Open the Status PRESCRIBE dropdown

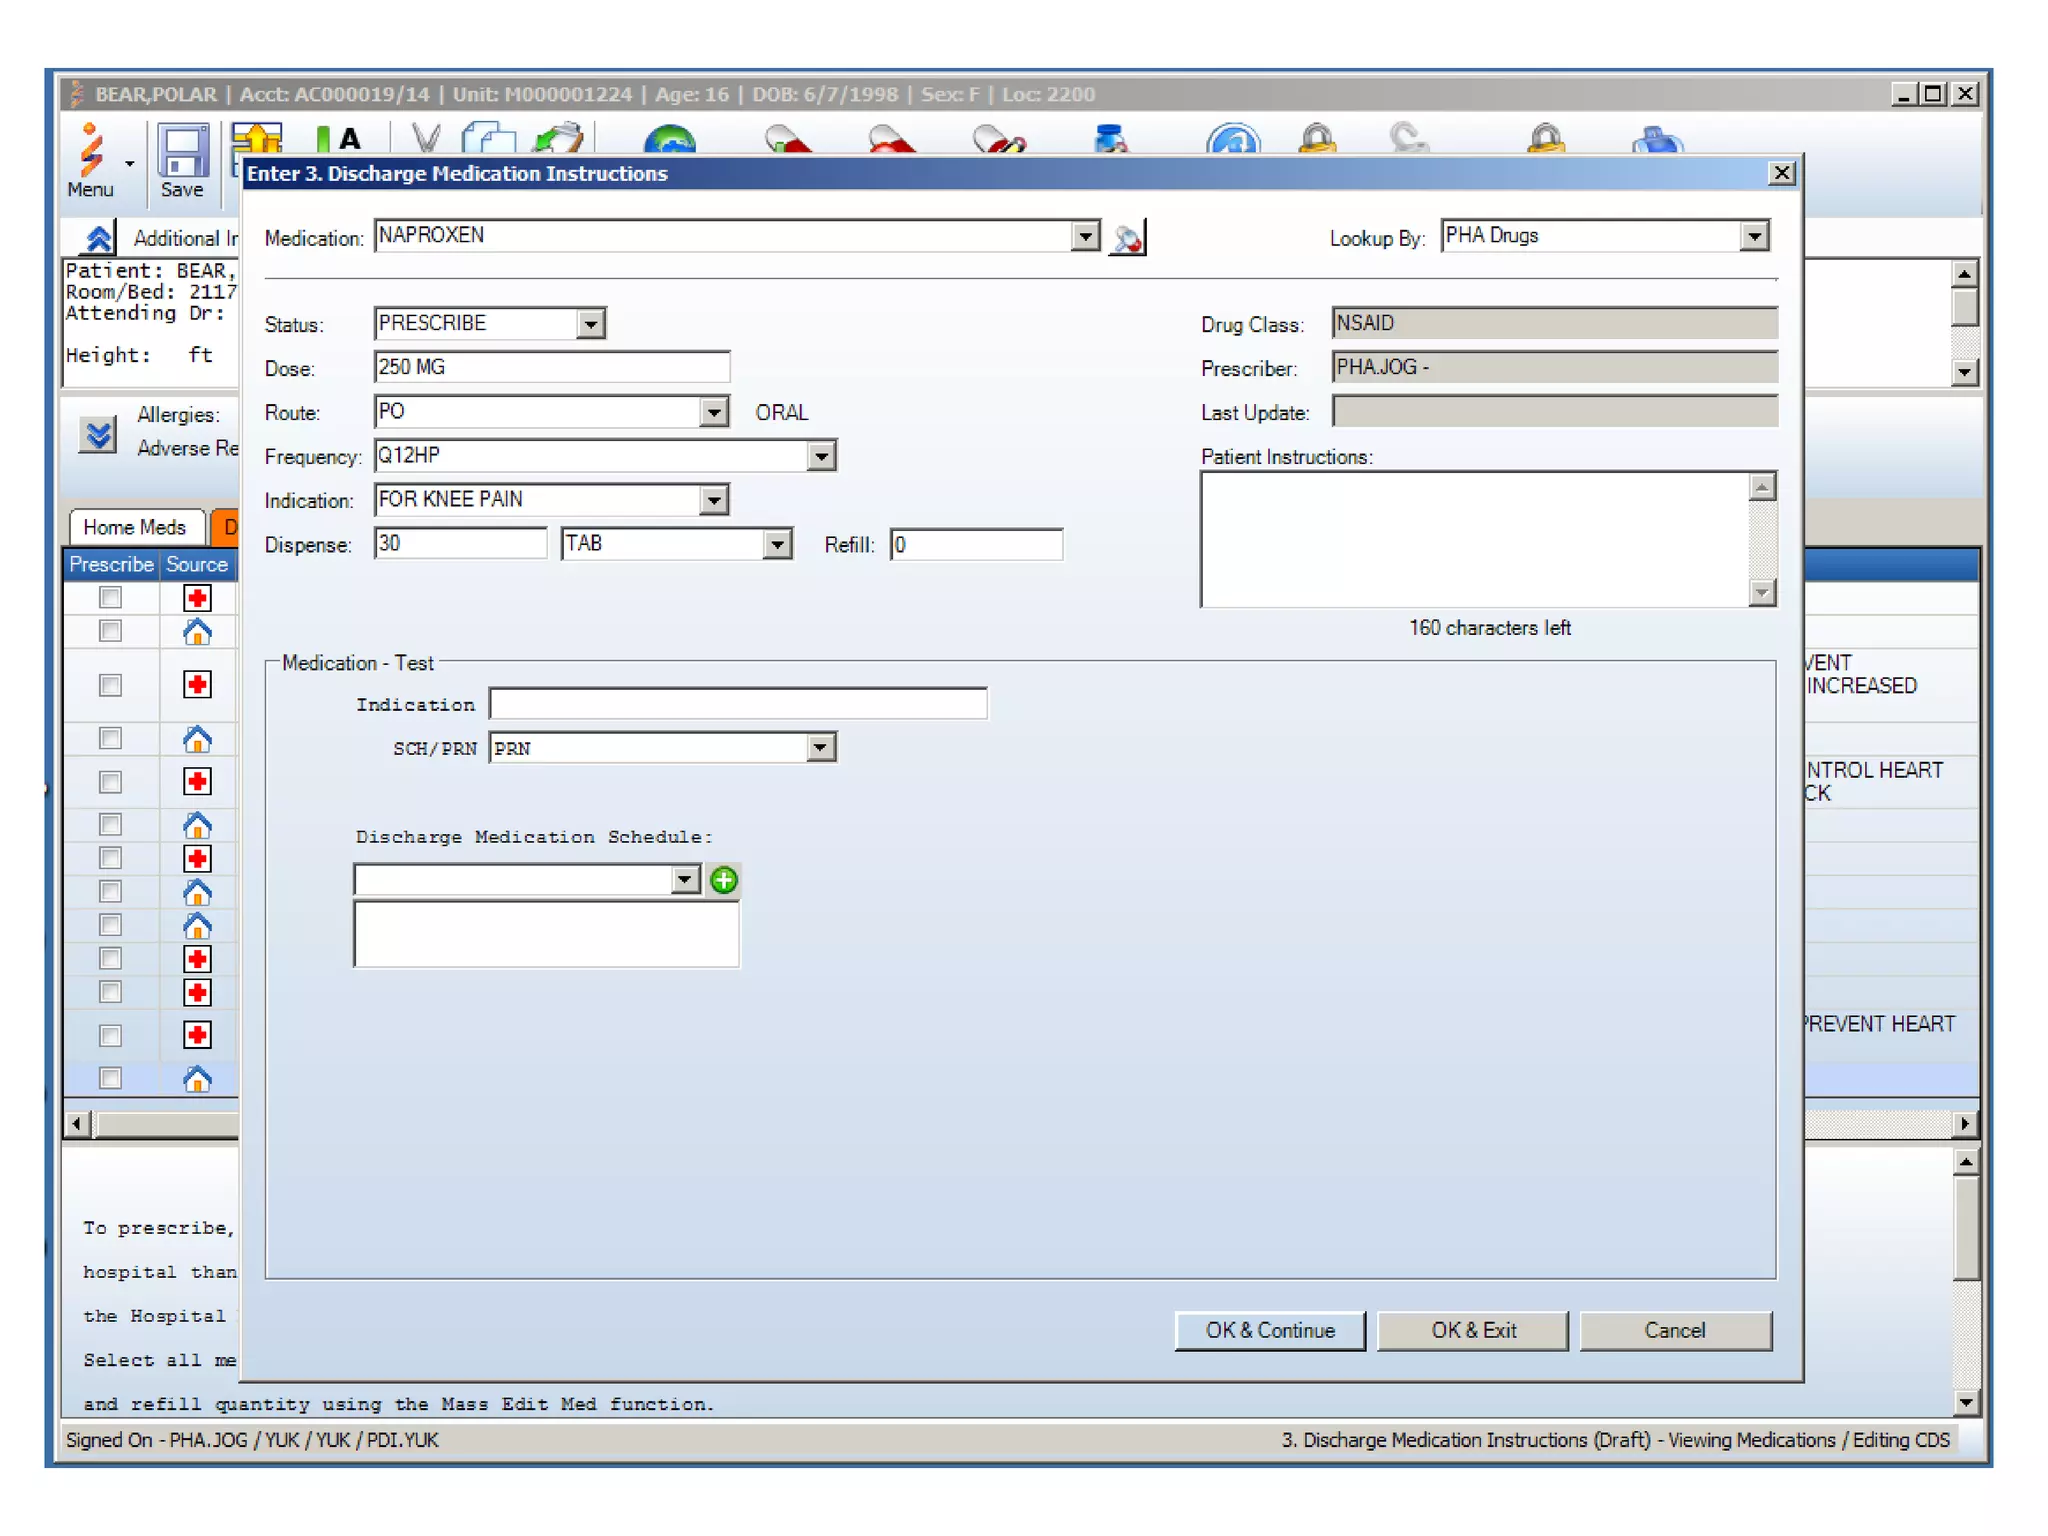[591, 324]
